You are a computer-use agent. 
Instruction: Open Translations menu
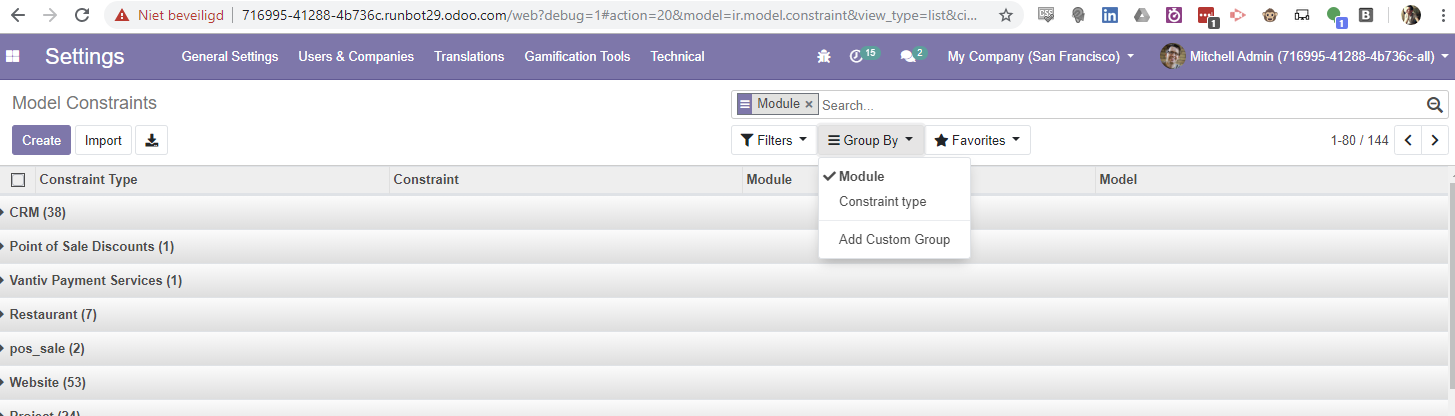coord(469,57)
